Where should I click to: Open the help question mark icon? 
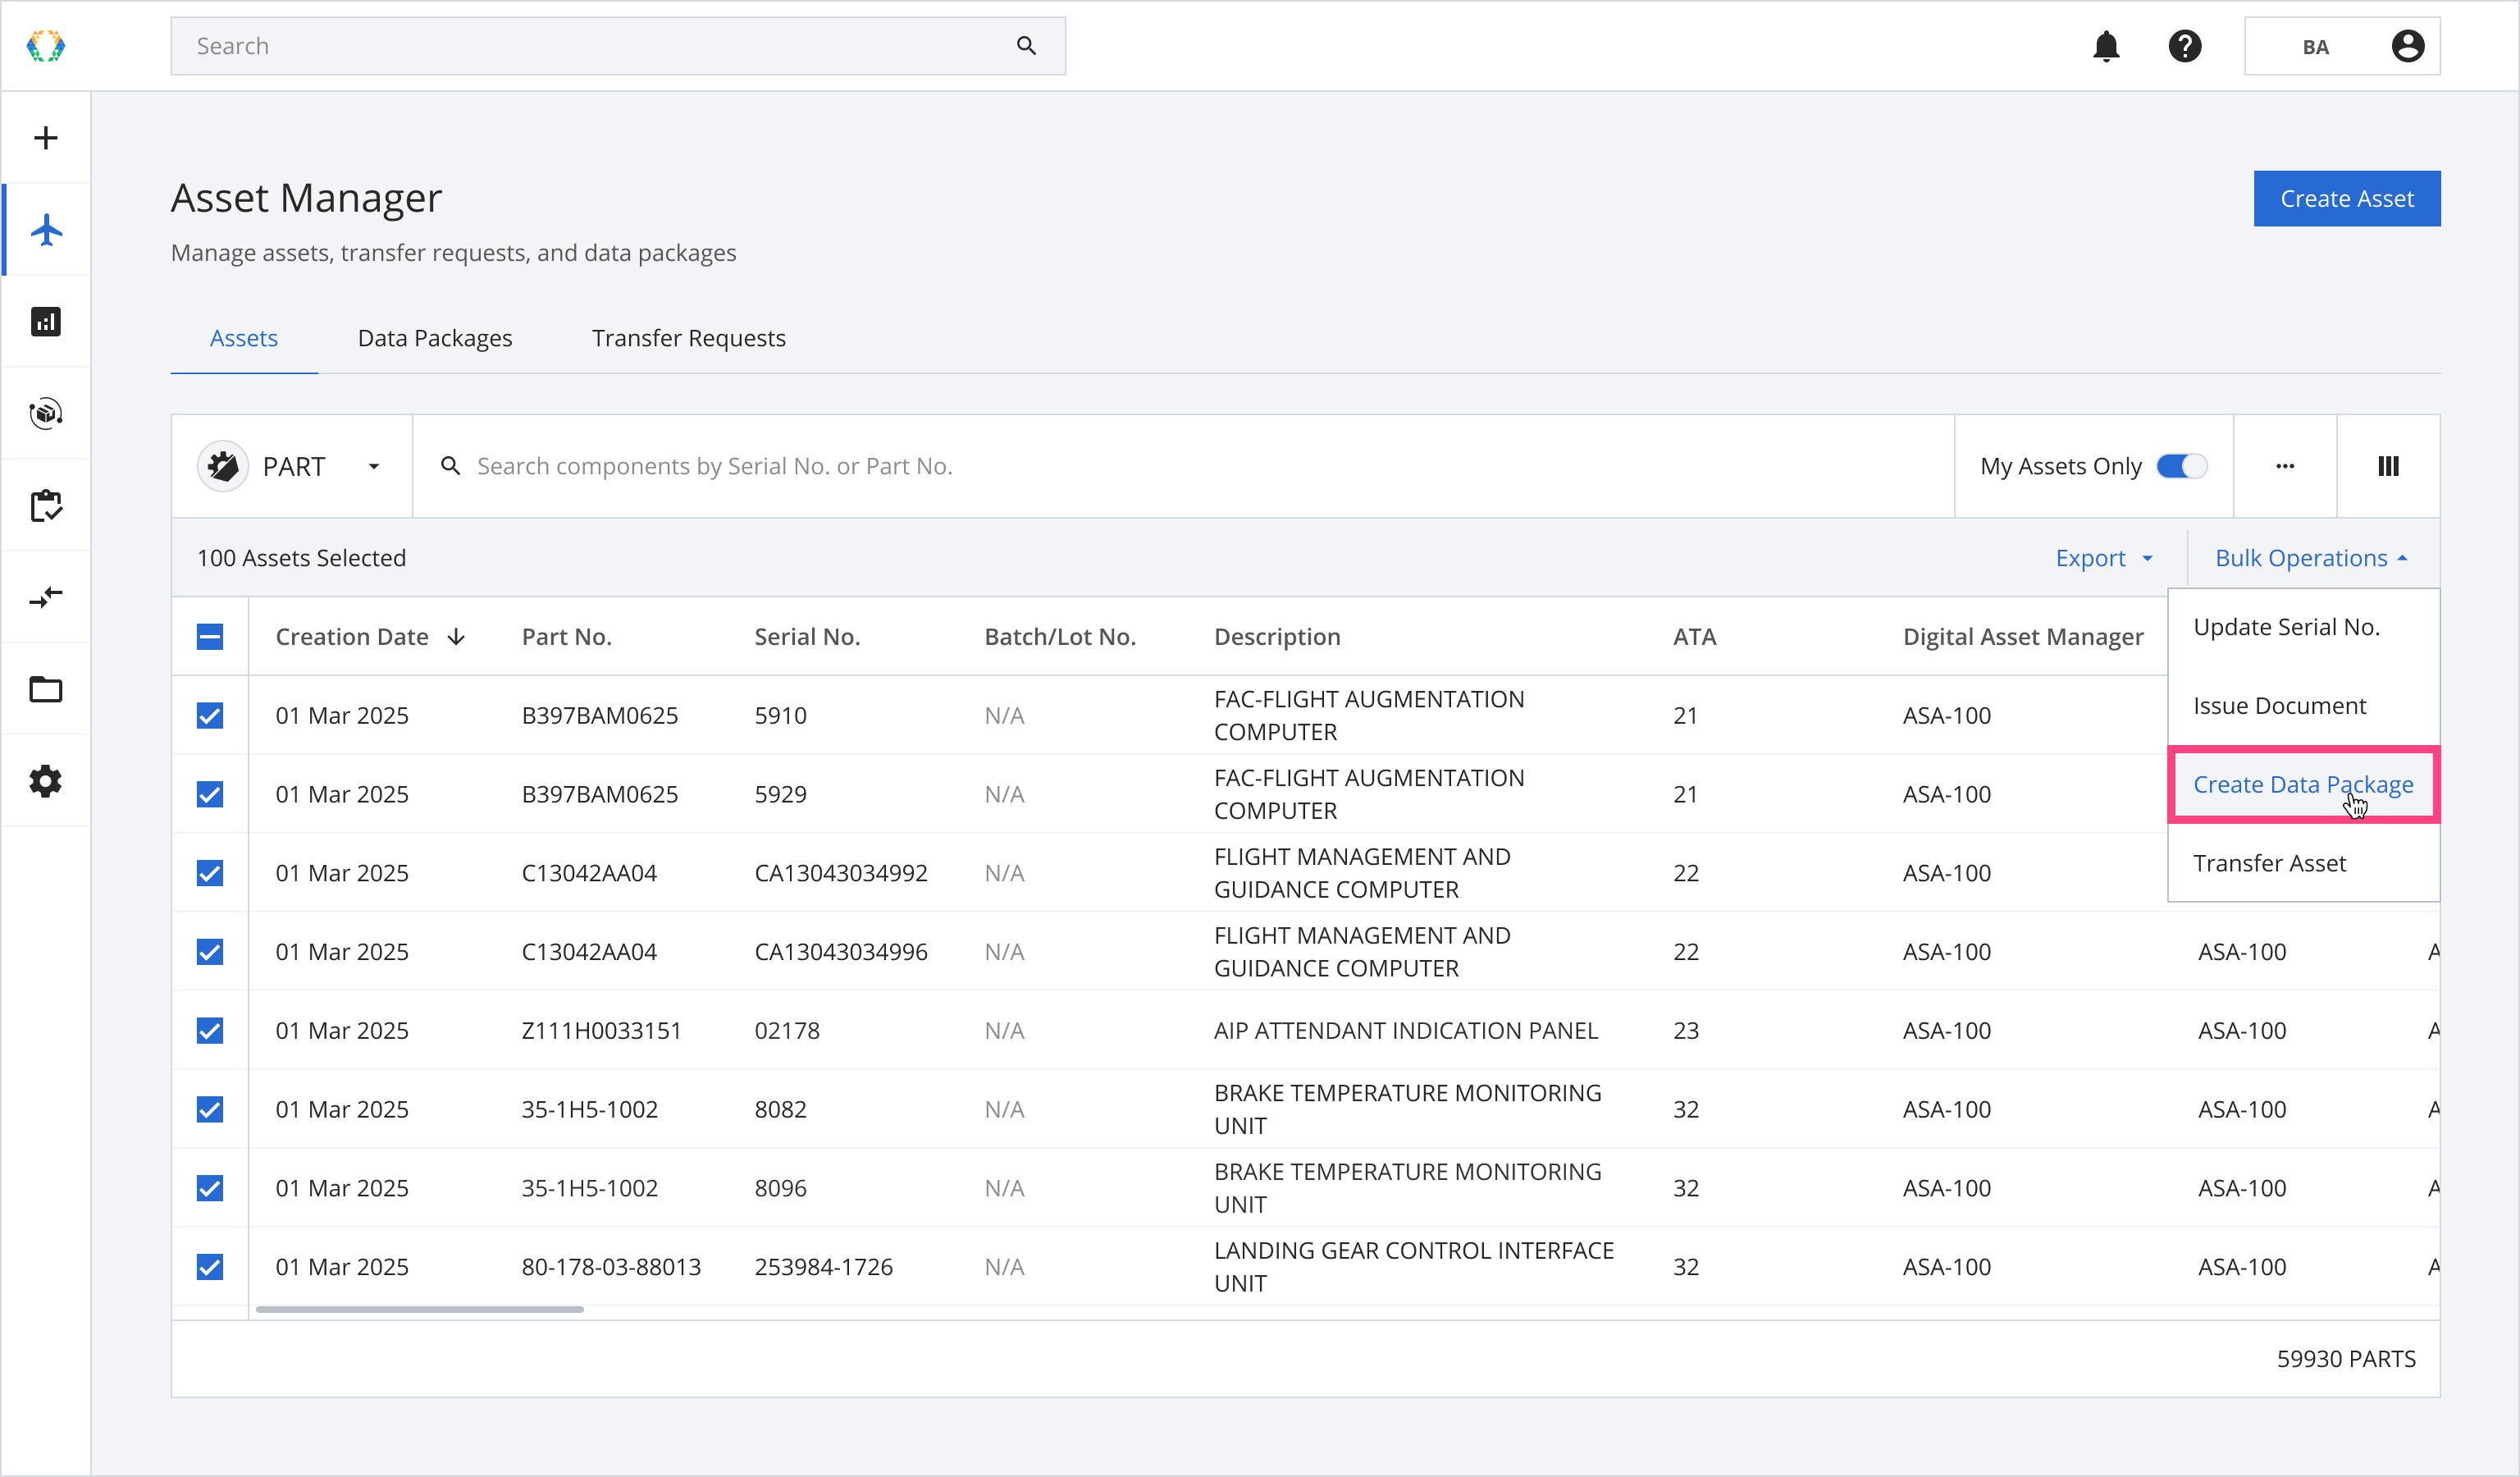click(2185, 46)
